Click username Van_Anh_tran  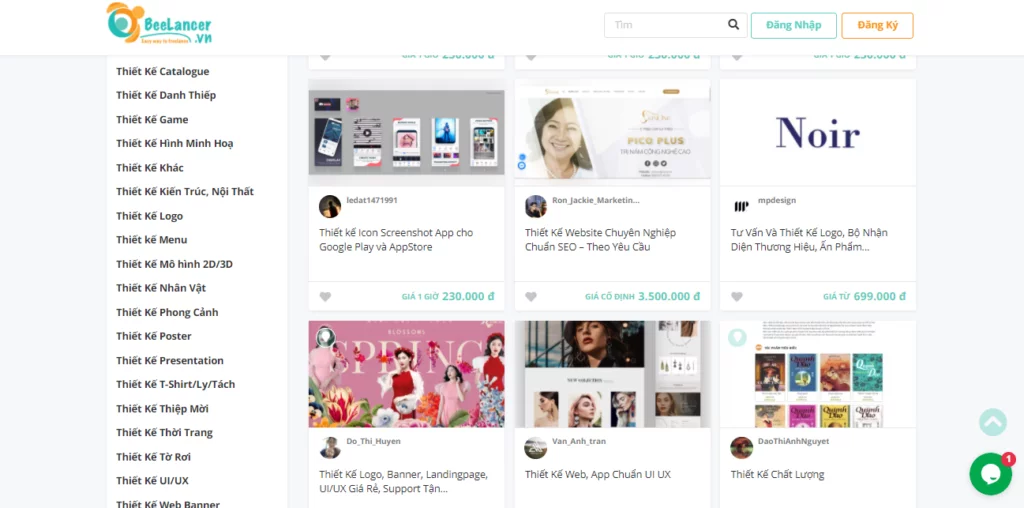pos(579,441)
